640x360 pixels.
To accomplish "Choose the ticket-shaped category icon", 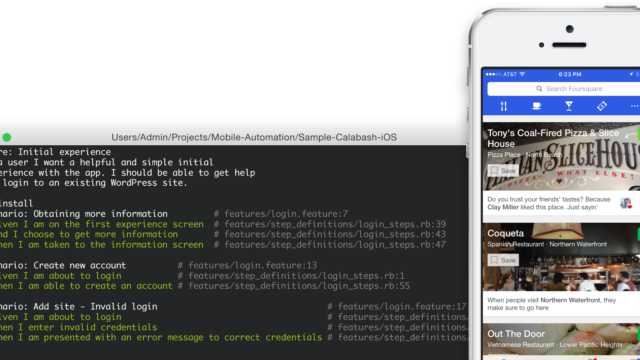I will (x=602, y=107).
